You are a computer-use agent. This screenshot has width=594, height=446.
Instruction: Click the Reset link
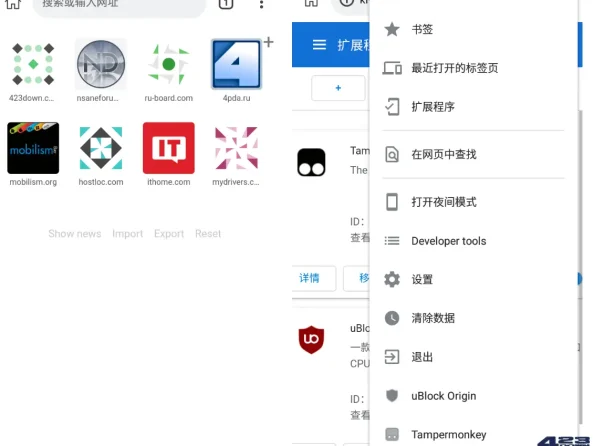pos(208,233)
